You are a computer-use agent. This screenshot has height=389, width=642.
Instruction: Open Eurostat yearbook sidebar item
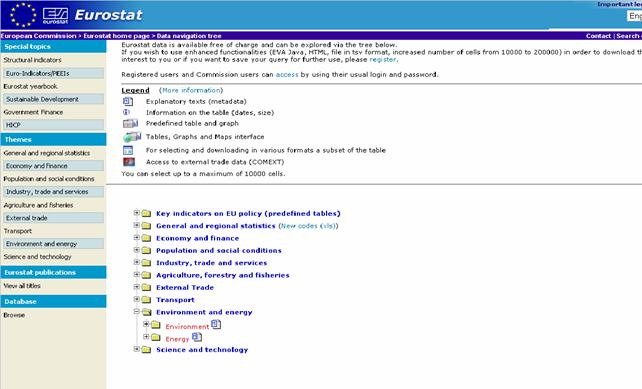click(31, 86)
